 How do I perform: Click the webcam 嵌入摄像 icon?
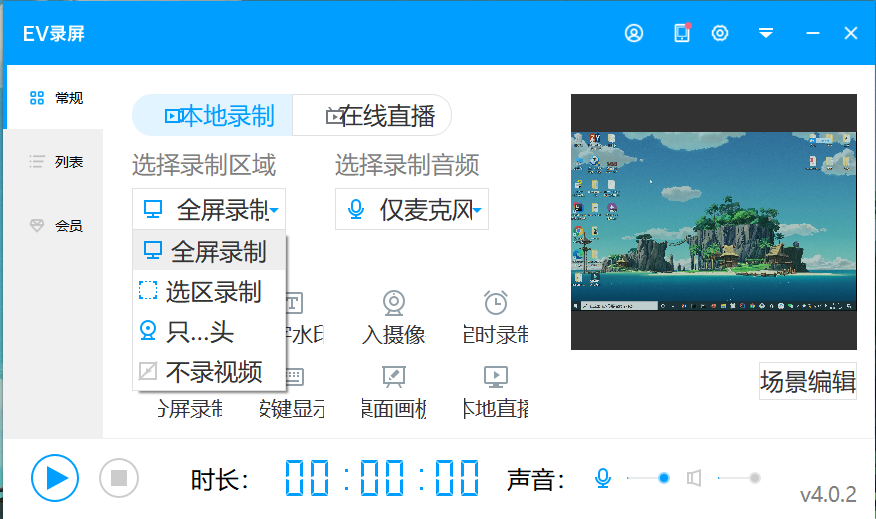coord(394,303)
